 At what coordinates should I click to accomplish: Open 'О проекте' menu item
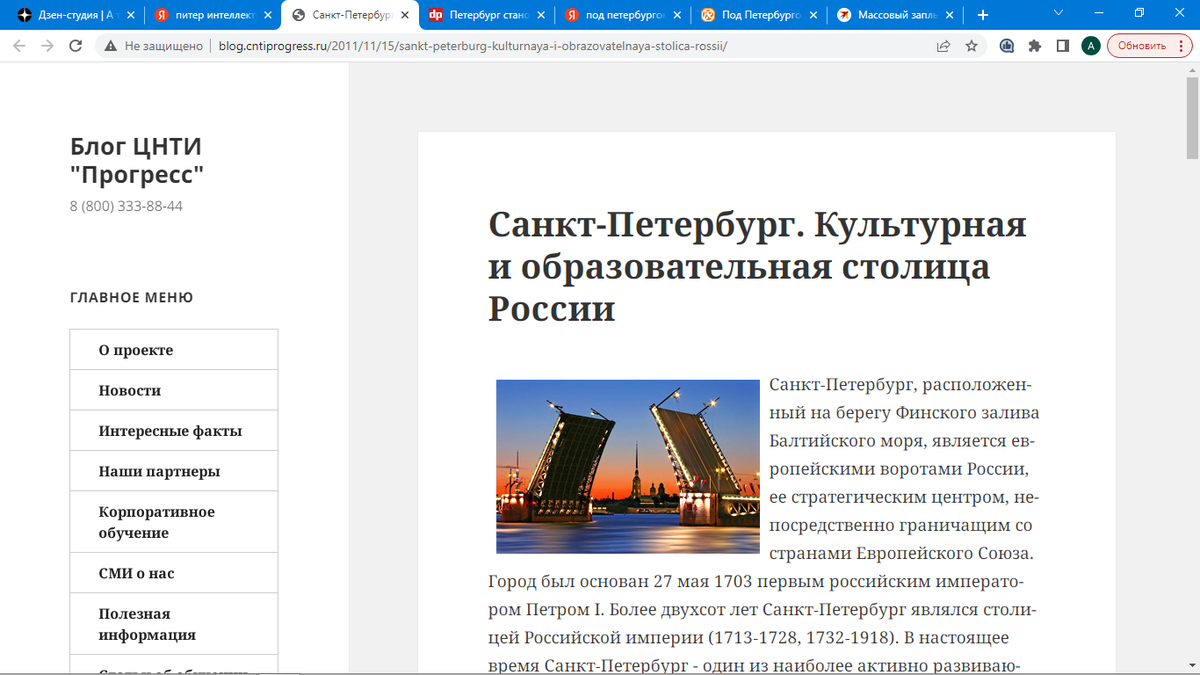pyautogui.click(x=174, y=350)
